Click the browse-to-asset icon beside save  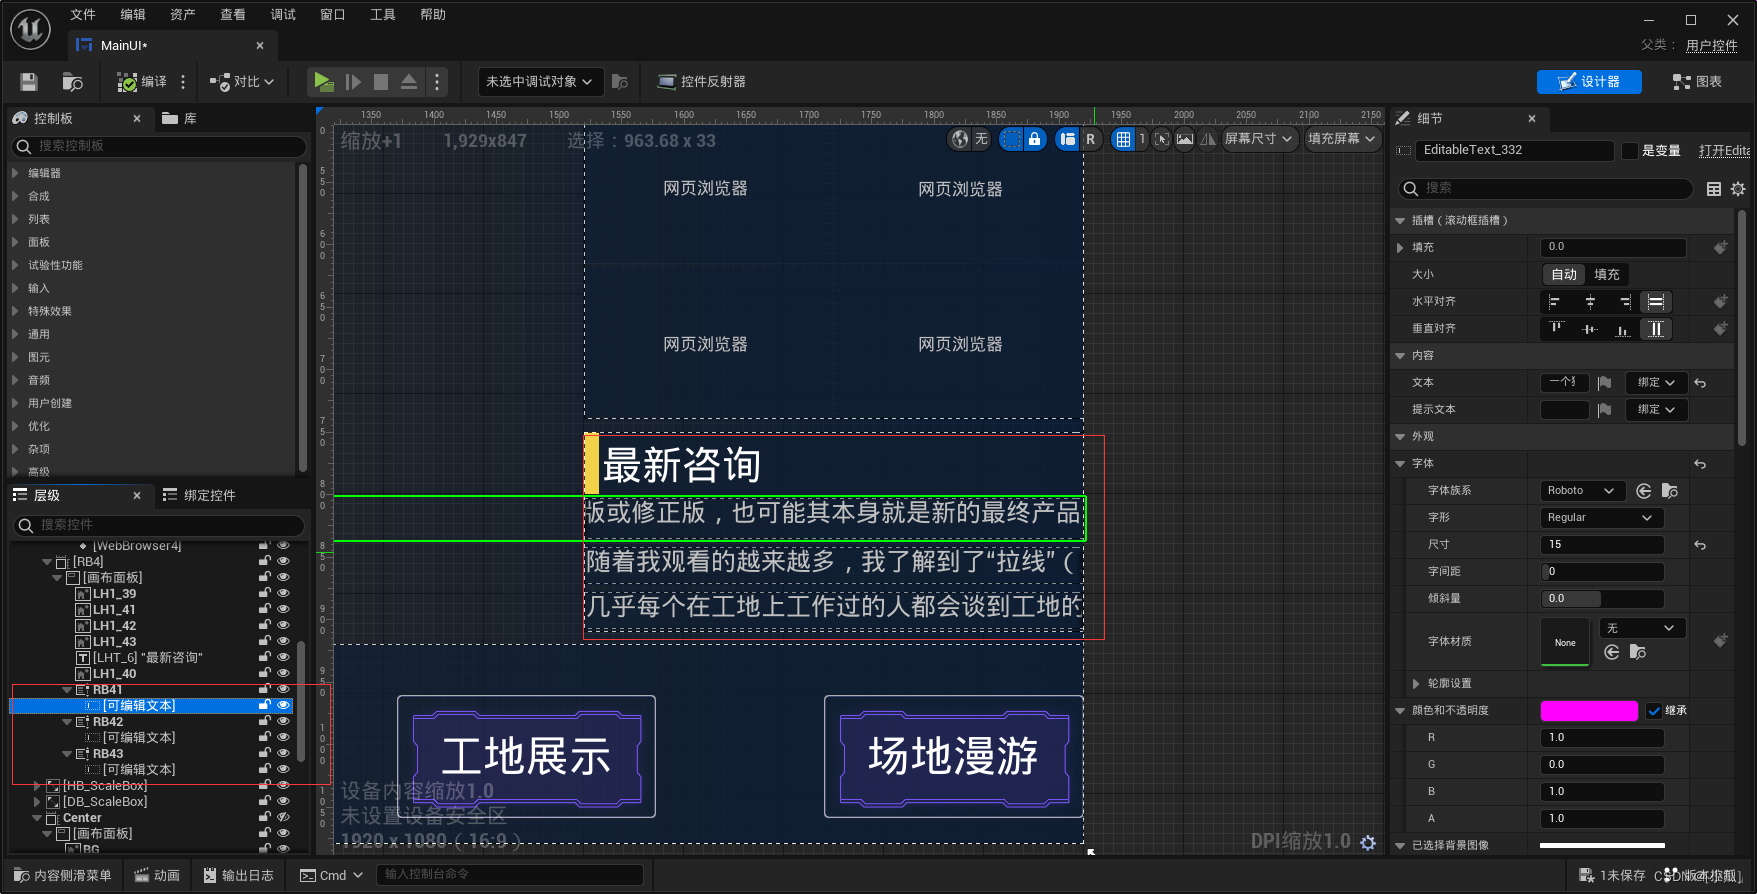[72, 82]
